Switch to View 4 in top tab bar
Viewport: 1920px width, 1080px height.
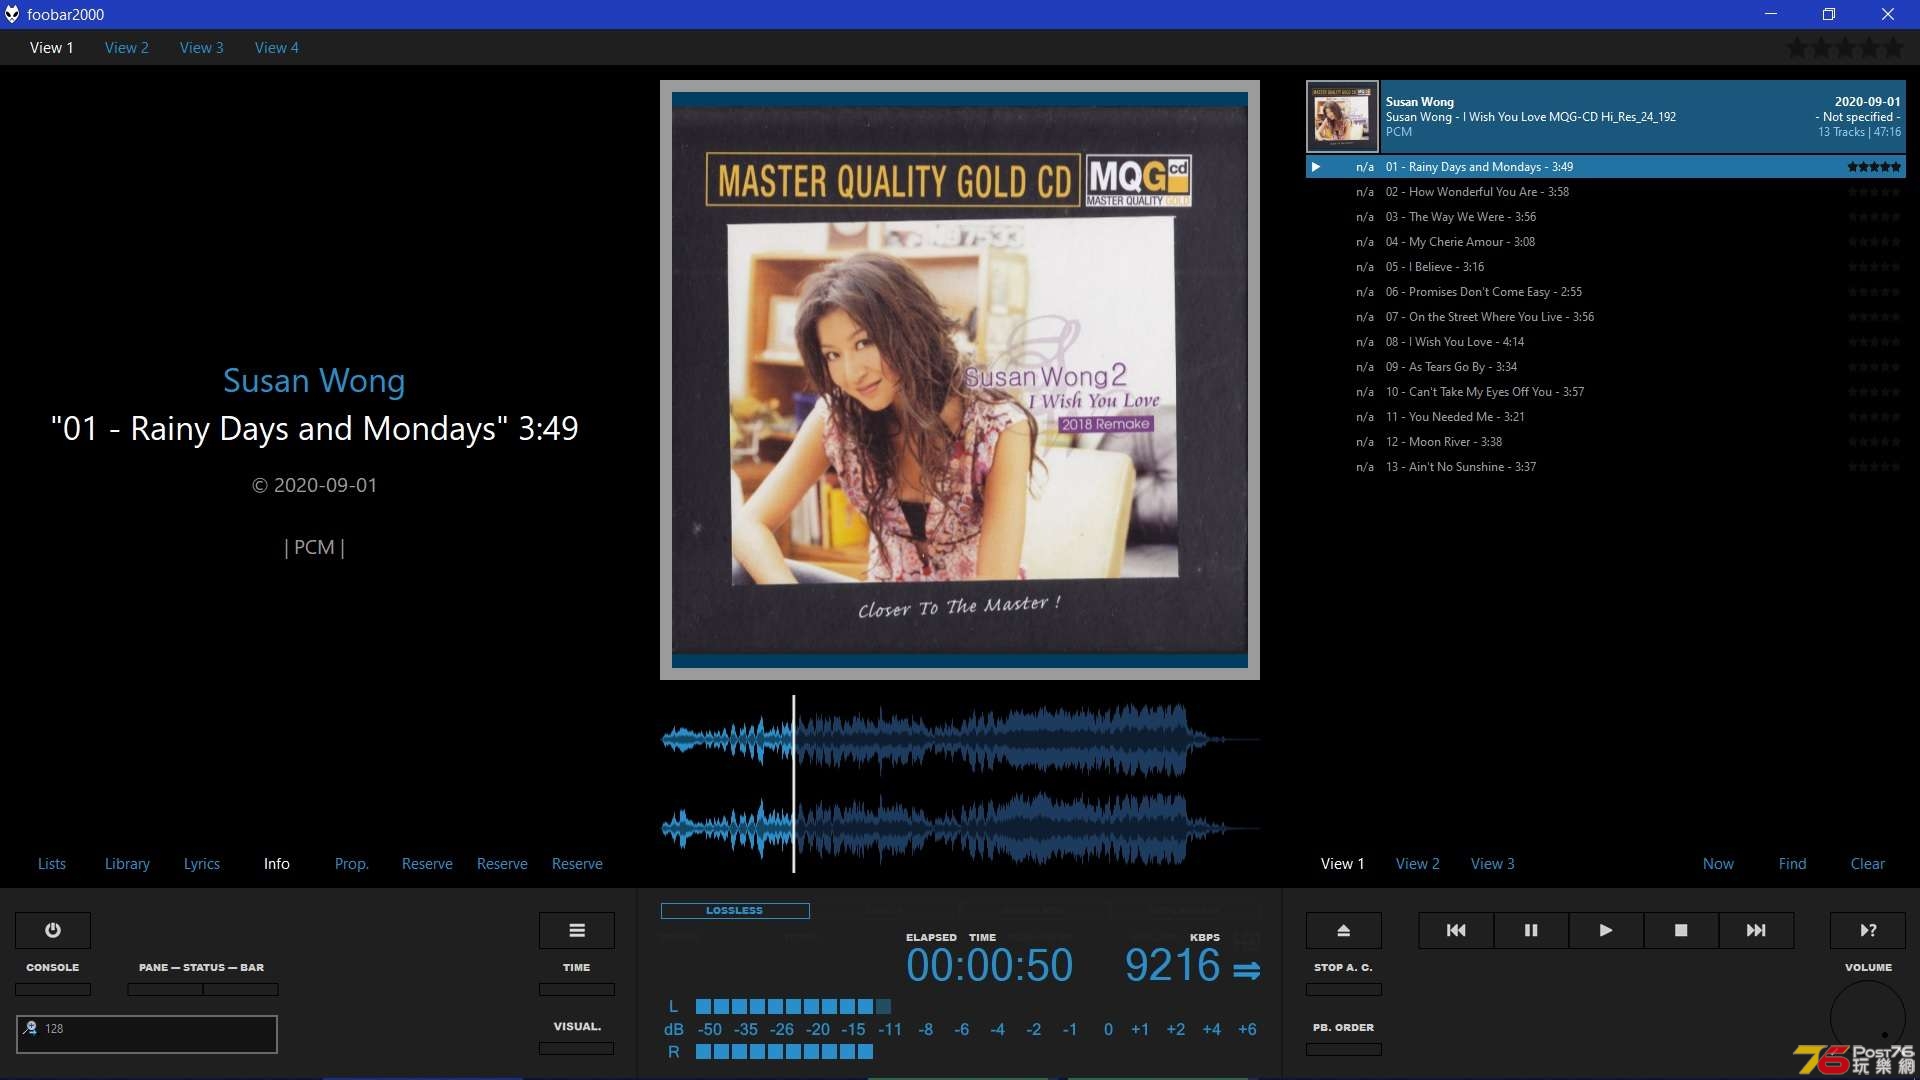click(277, 48)
